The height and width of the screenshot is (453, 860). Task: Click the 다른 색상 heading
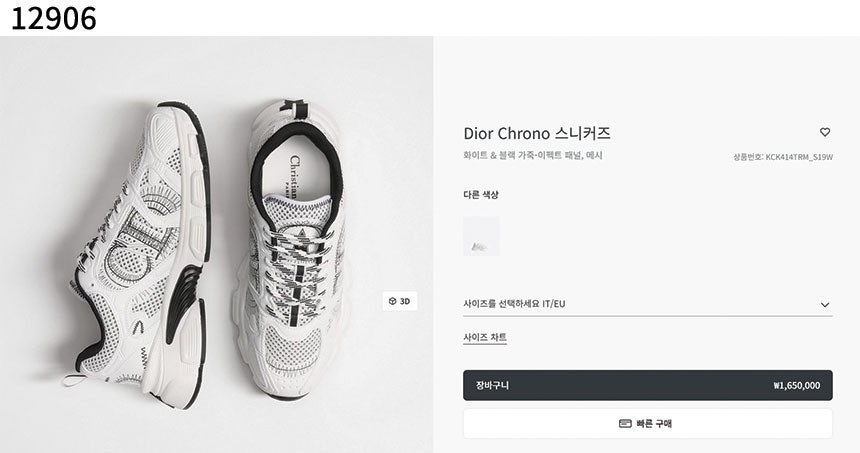point(481,195)
